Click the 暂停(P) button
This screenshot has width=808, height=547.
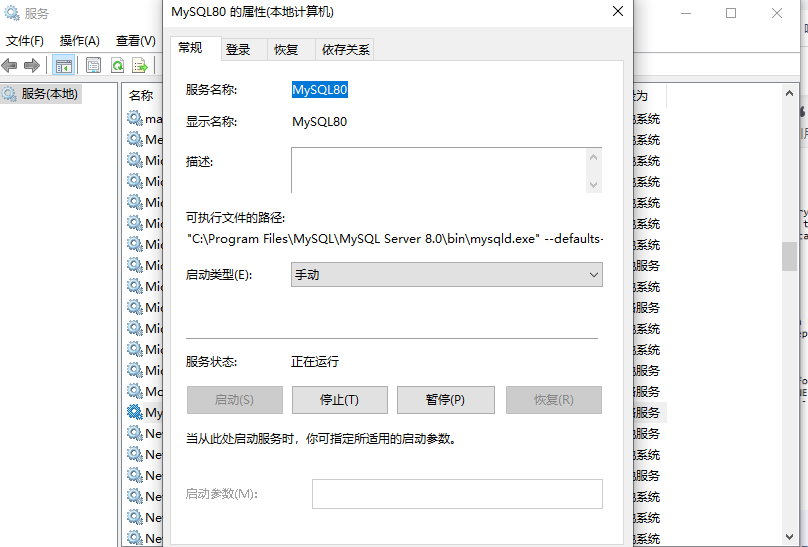coord(446,400)
